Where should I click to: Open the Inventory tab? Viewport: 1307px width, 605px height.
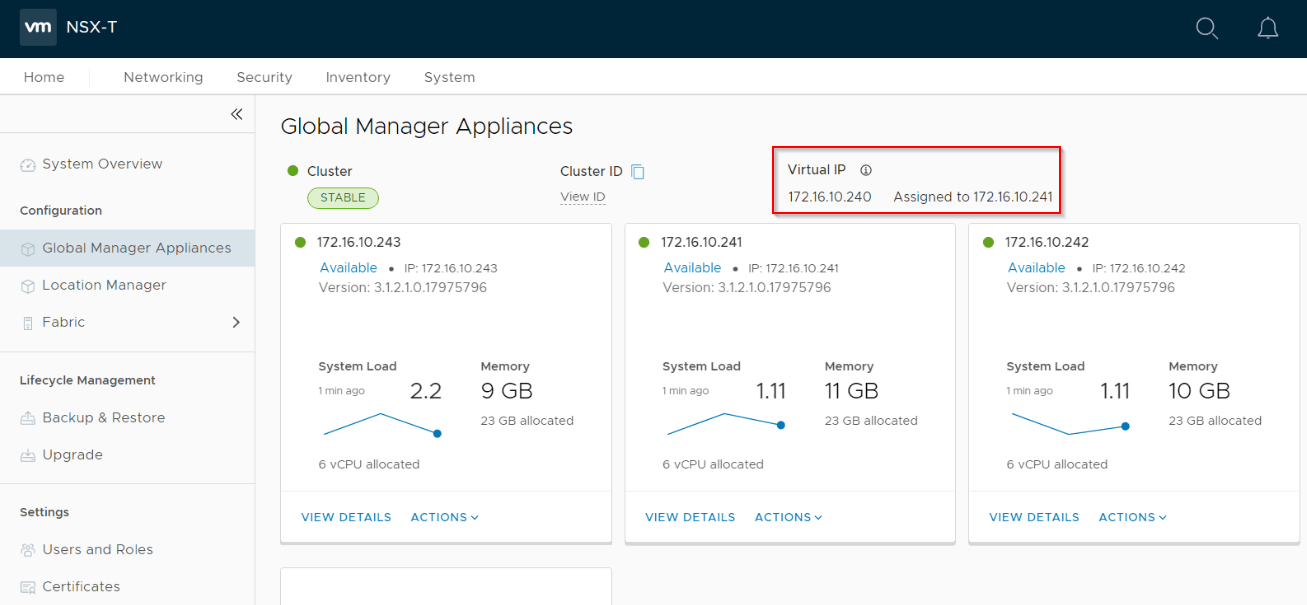[x=358, y=77]
